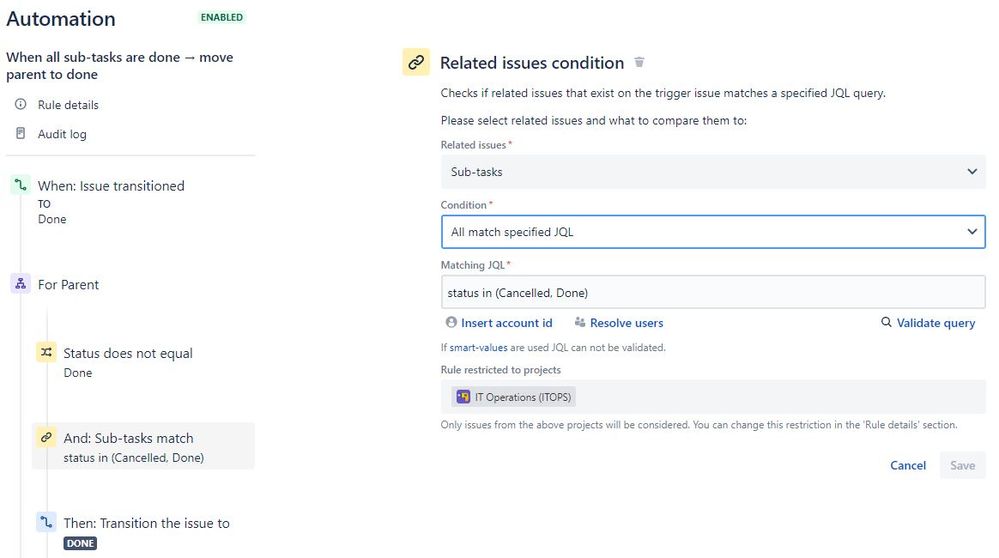This screenshot has width=999, height=558.
Task: Select And: Sub-tasks match component
Action: pos(143,447)
